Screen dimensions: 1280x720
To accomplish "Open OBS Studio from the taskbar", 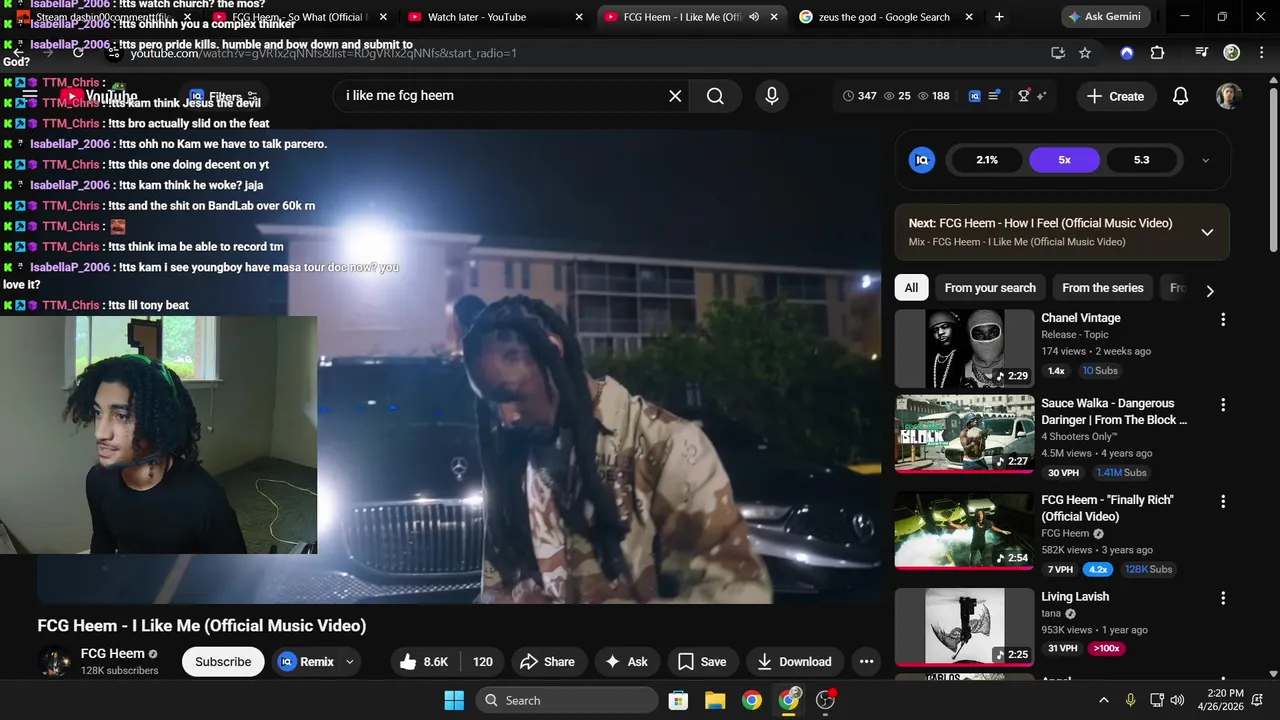I will pos(826,700).
